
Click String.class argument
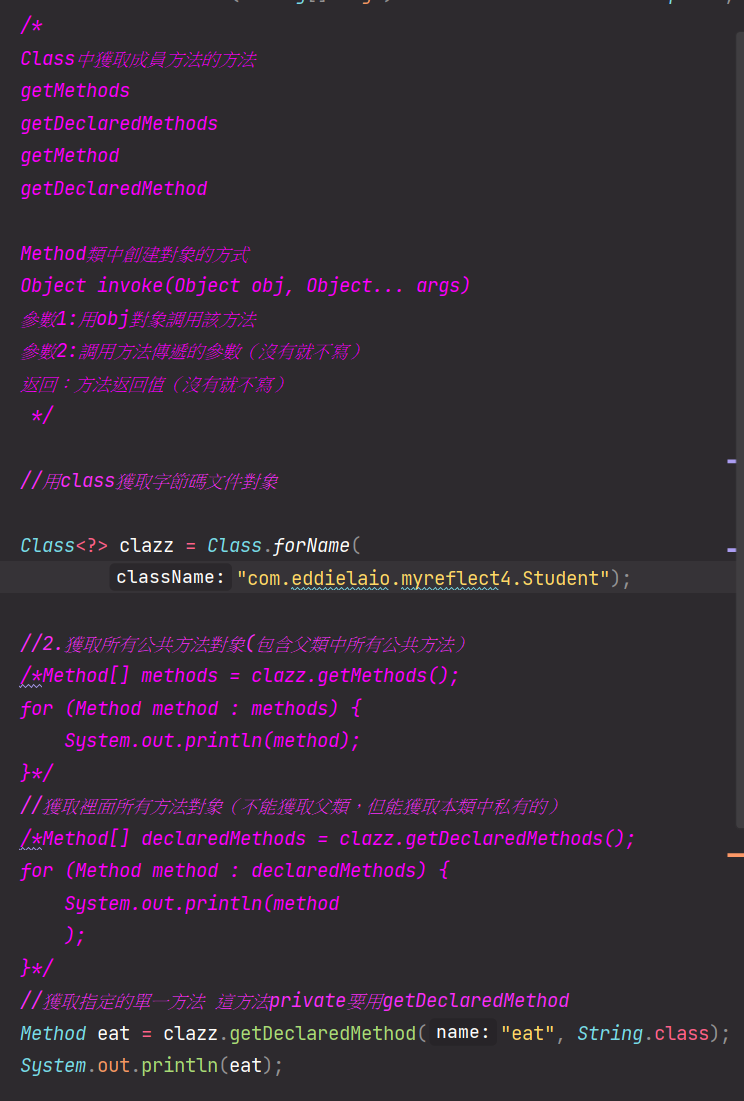click(x=643, y=1034)
